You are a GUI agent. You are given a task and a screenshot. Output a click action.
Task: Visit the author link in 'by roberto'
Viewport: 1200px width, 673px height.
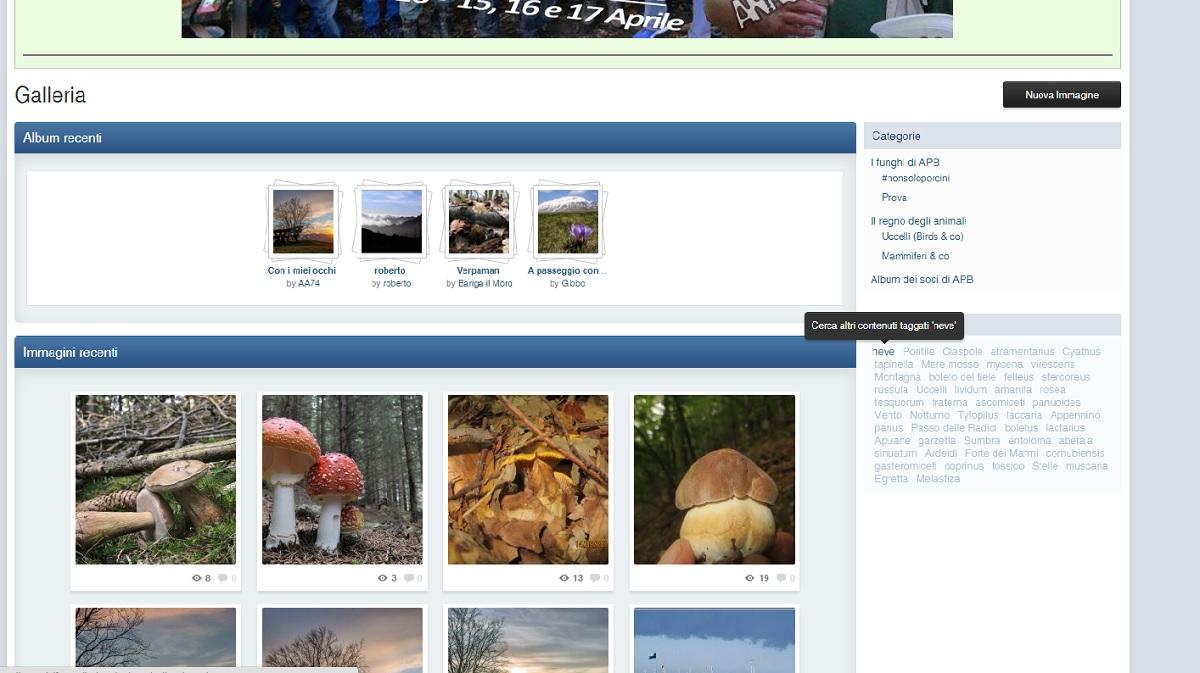(397, 284)
